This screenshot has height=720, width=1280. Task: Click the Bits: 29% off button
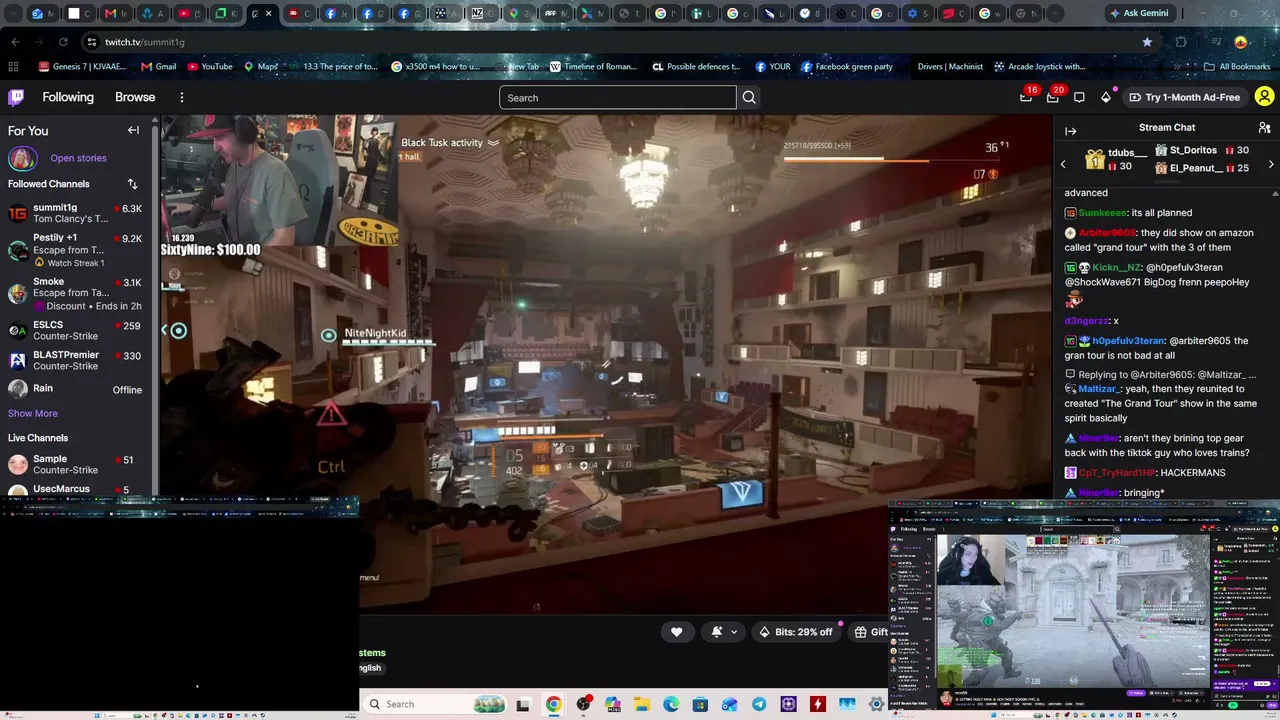click(x=795, y=632)
